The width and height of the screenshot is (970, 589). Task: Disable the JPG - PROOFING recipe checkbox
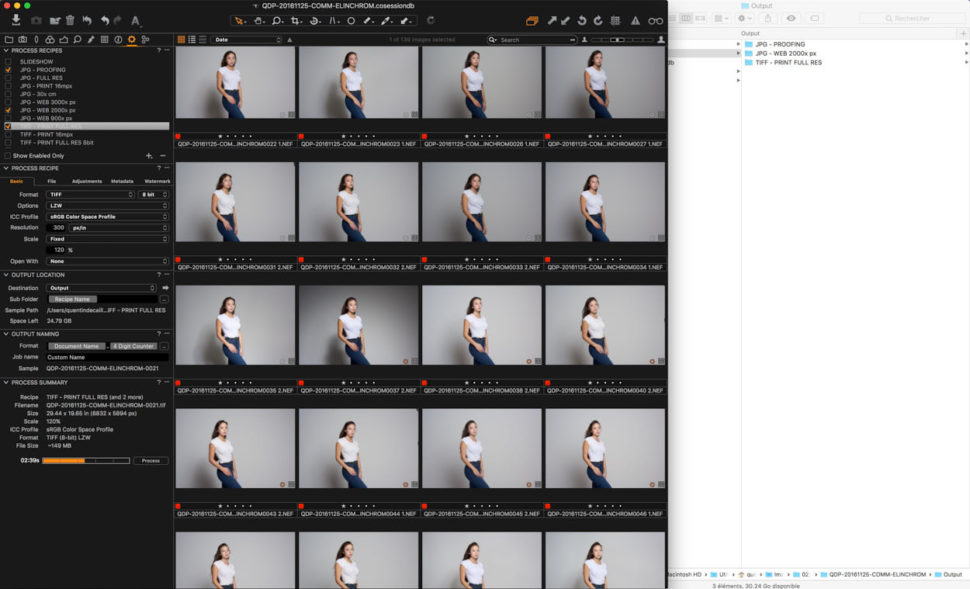(x=8, y=70)
